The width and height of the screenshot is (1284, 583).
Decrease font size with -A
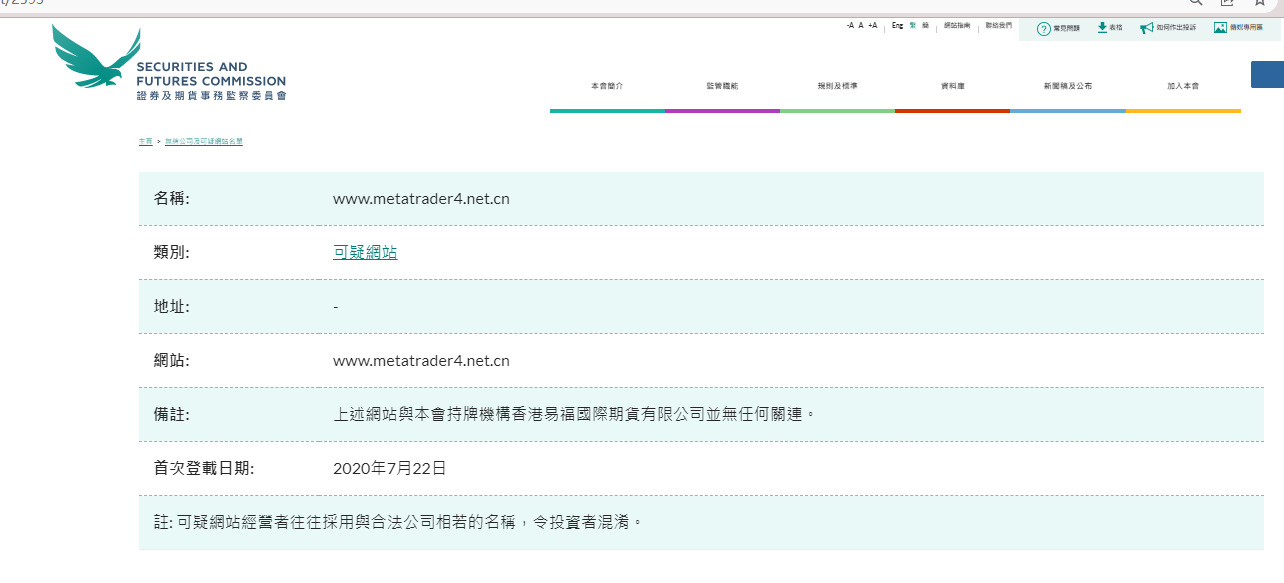click(850, 25)
